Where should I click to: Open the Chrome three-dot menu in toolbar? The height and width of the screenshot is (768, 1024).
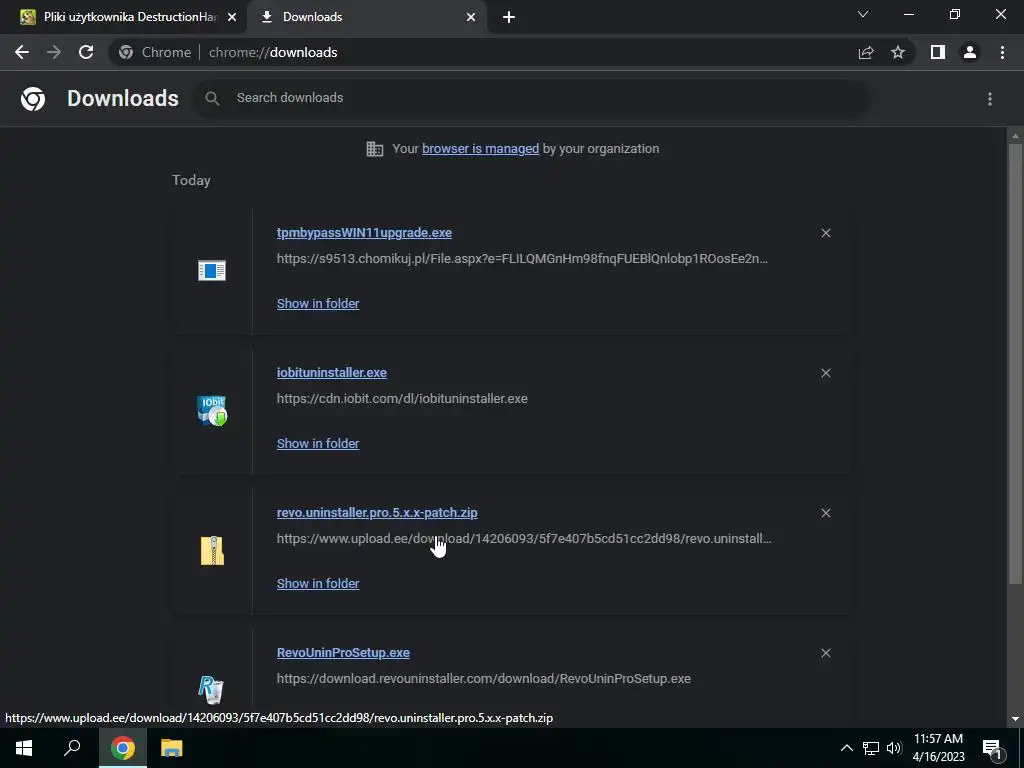pyautogui.click(x=1002, y=52)
